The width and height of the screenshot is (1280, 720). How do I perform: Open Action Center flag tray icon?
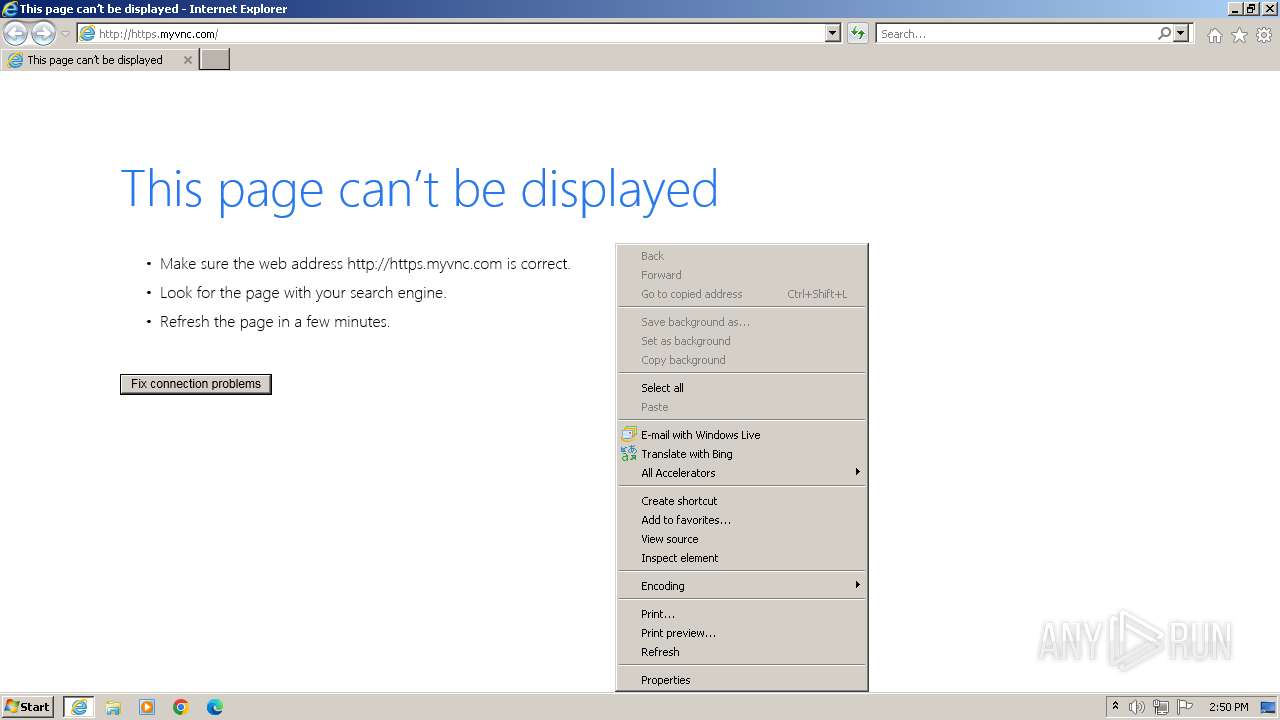click(x=1185, y=707)
